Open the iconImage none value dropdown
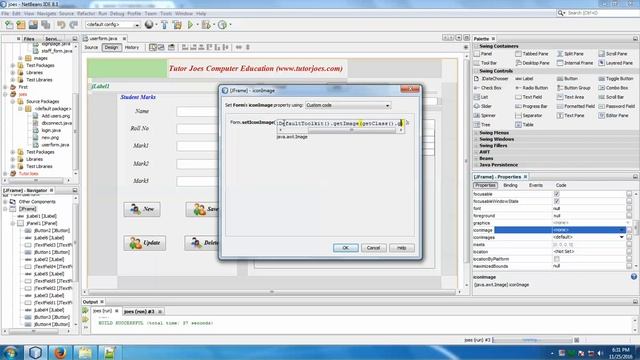The image size is (640, 360). tap(622, 230)
